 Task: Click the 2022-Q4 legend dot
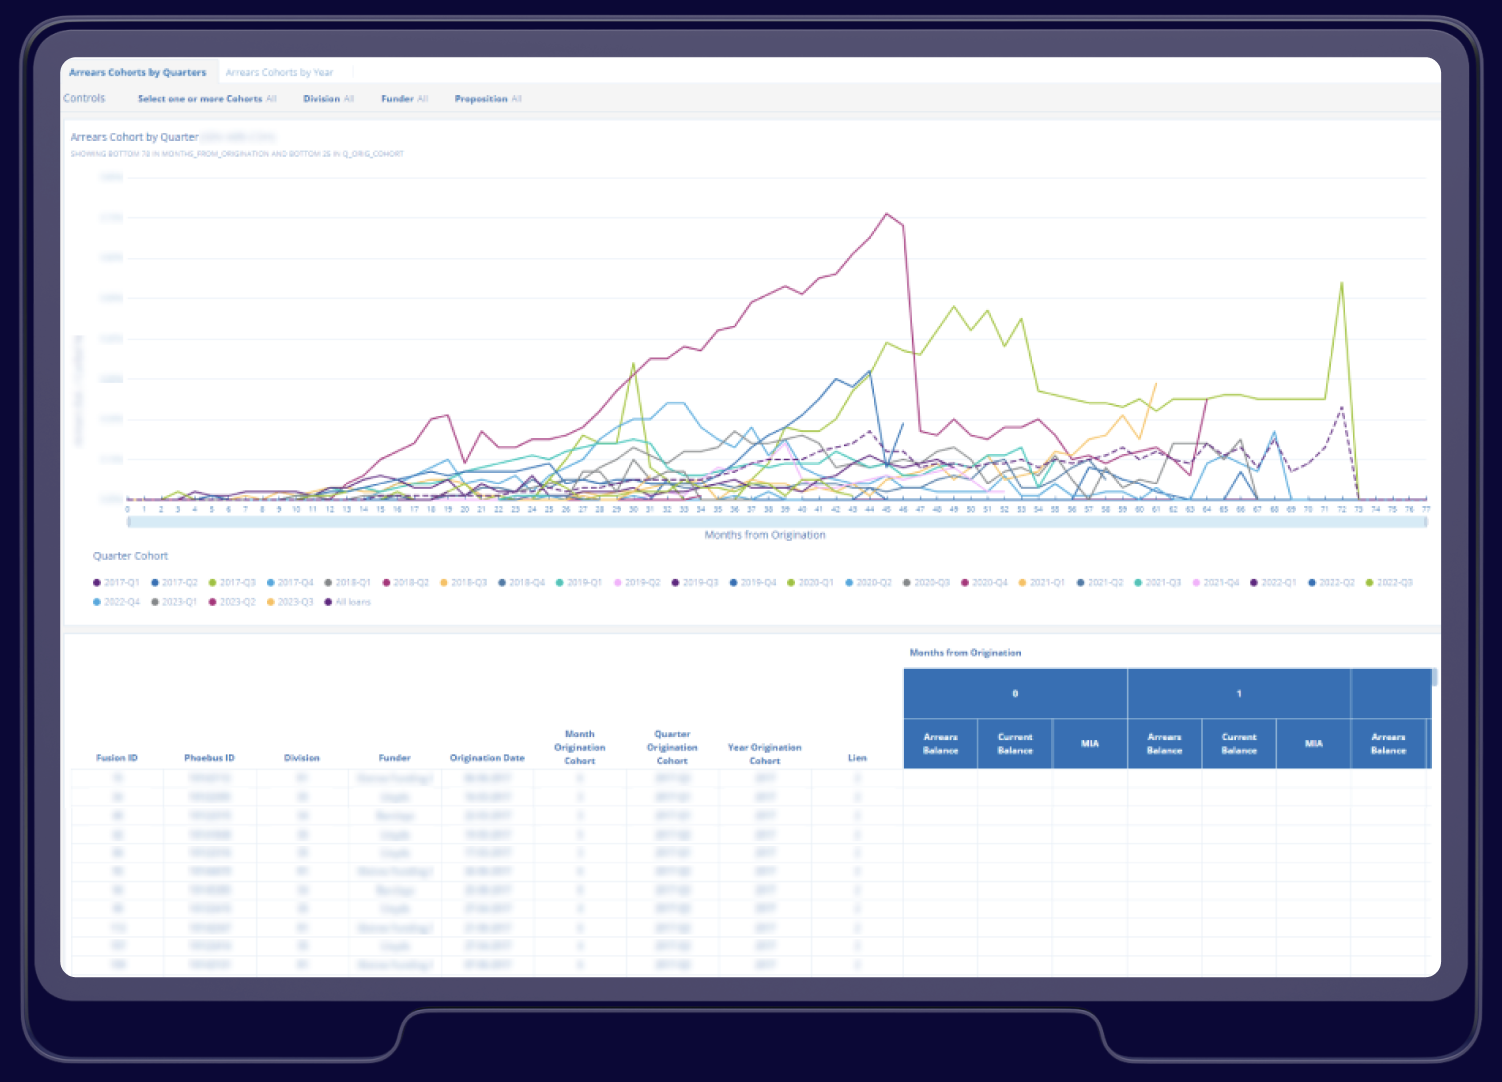pyautogui.click(x=97, y=602)
